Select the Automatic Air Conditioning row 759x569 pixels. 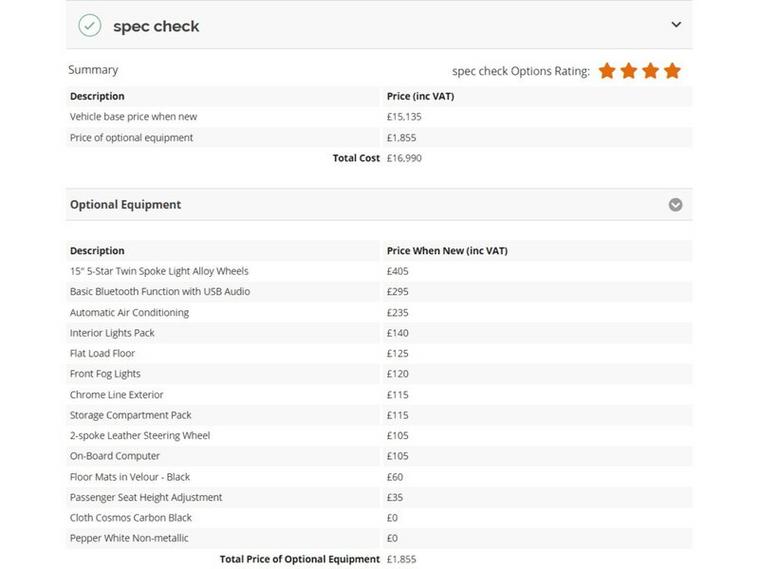pyautogui.click(x=379, y=313)
